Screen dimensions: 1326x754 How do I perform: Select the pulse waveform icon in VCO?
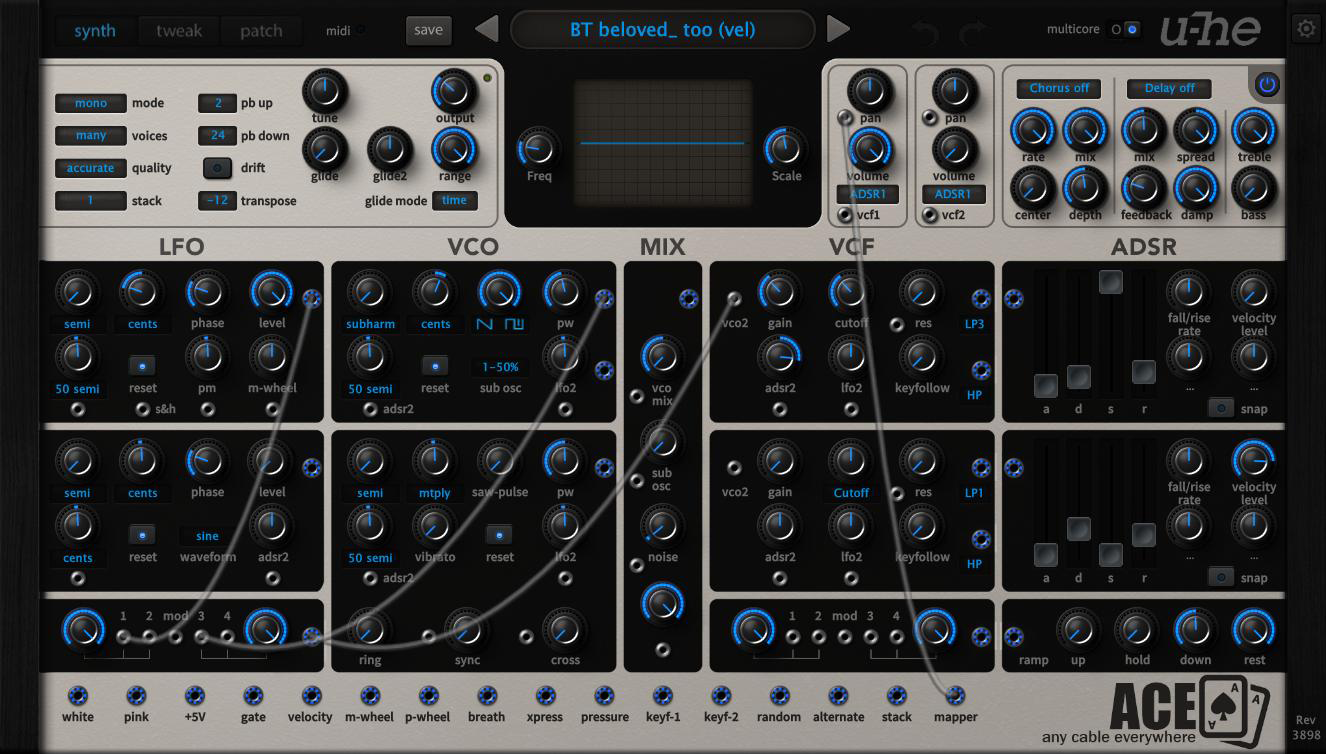pos(514,324)
